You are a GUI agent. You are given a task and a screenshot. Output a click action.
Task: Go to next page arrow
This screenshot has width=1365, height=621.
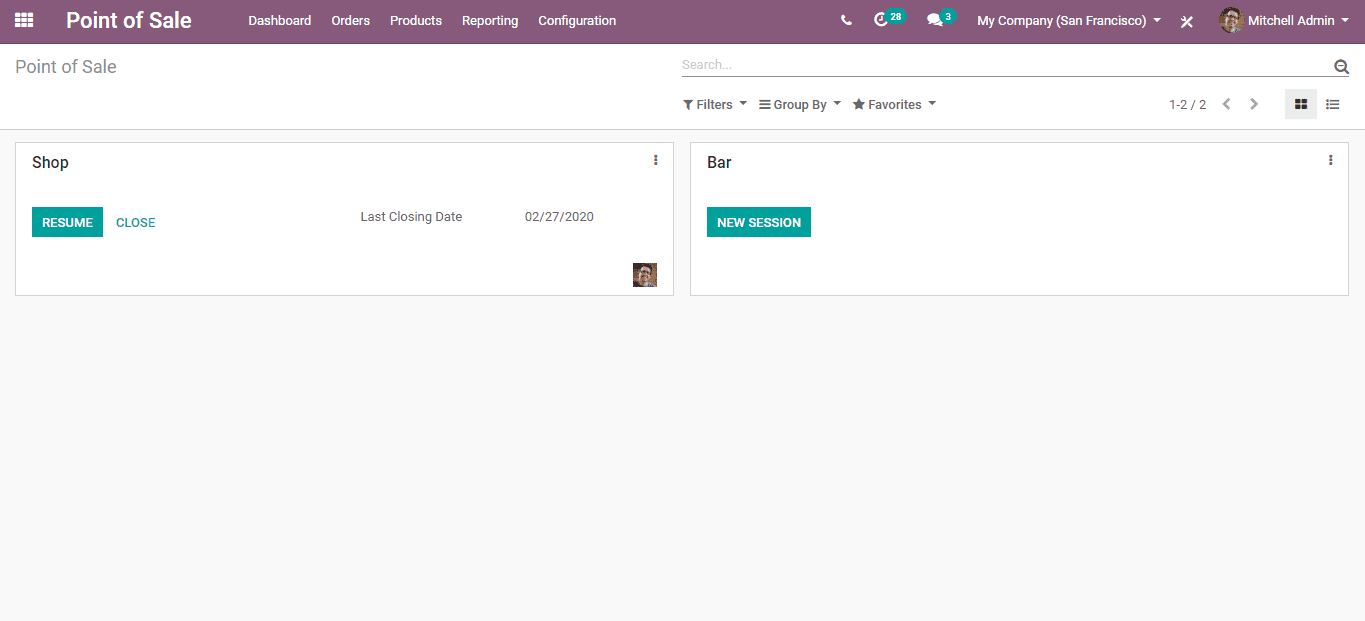click(x=1254, y=104)
